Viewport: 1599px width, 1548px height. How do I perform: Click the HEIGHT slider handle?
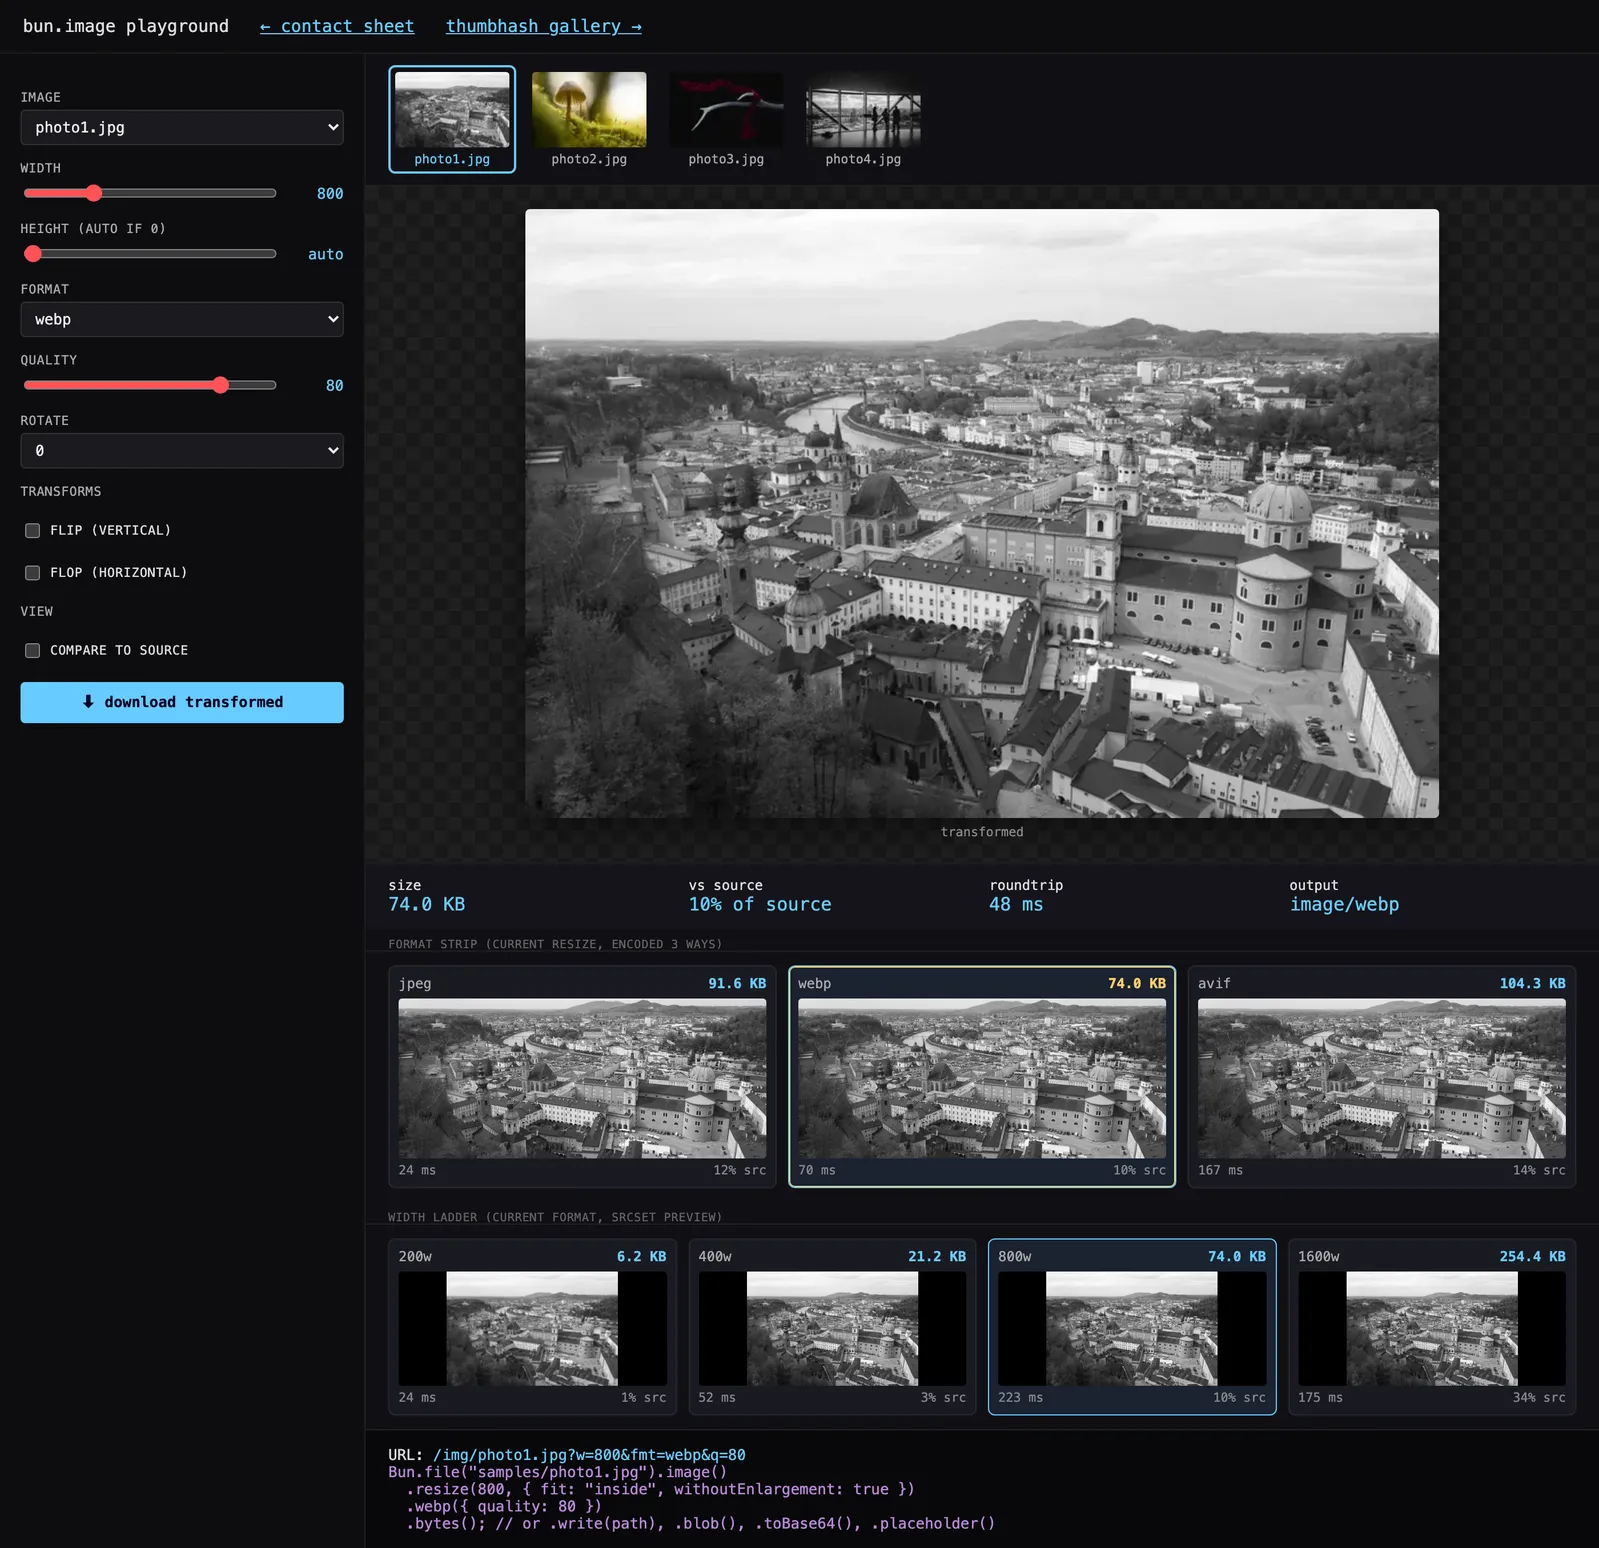(x=33, y=254)
